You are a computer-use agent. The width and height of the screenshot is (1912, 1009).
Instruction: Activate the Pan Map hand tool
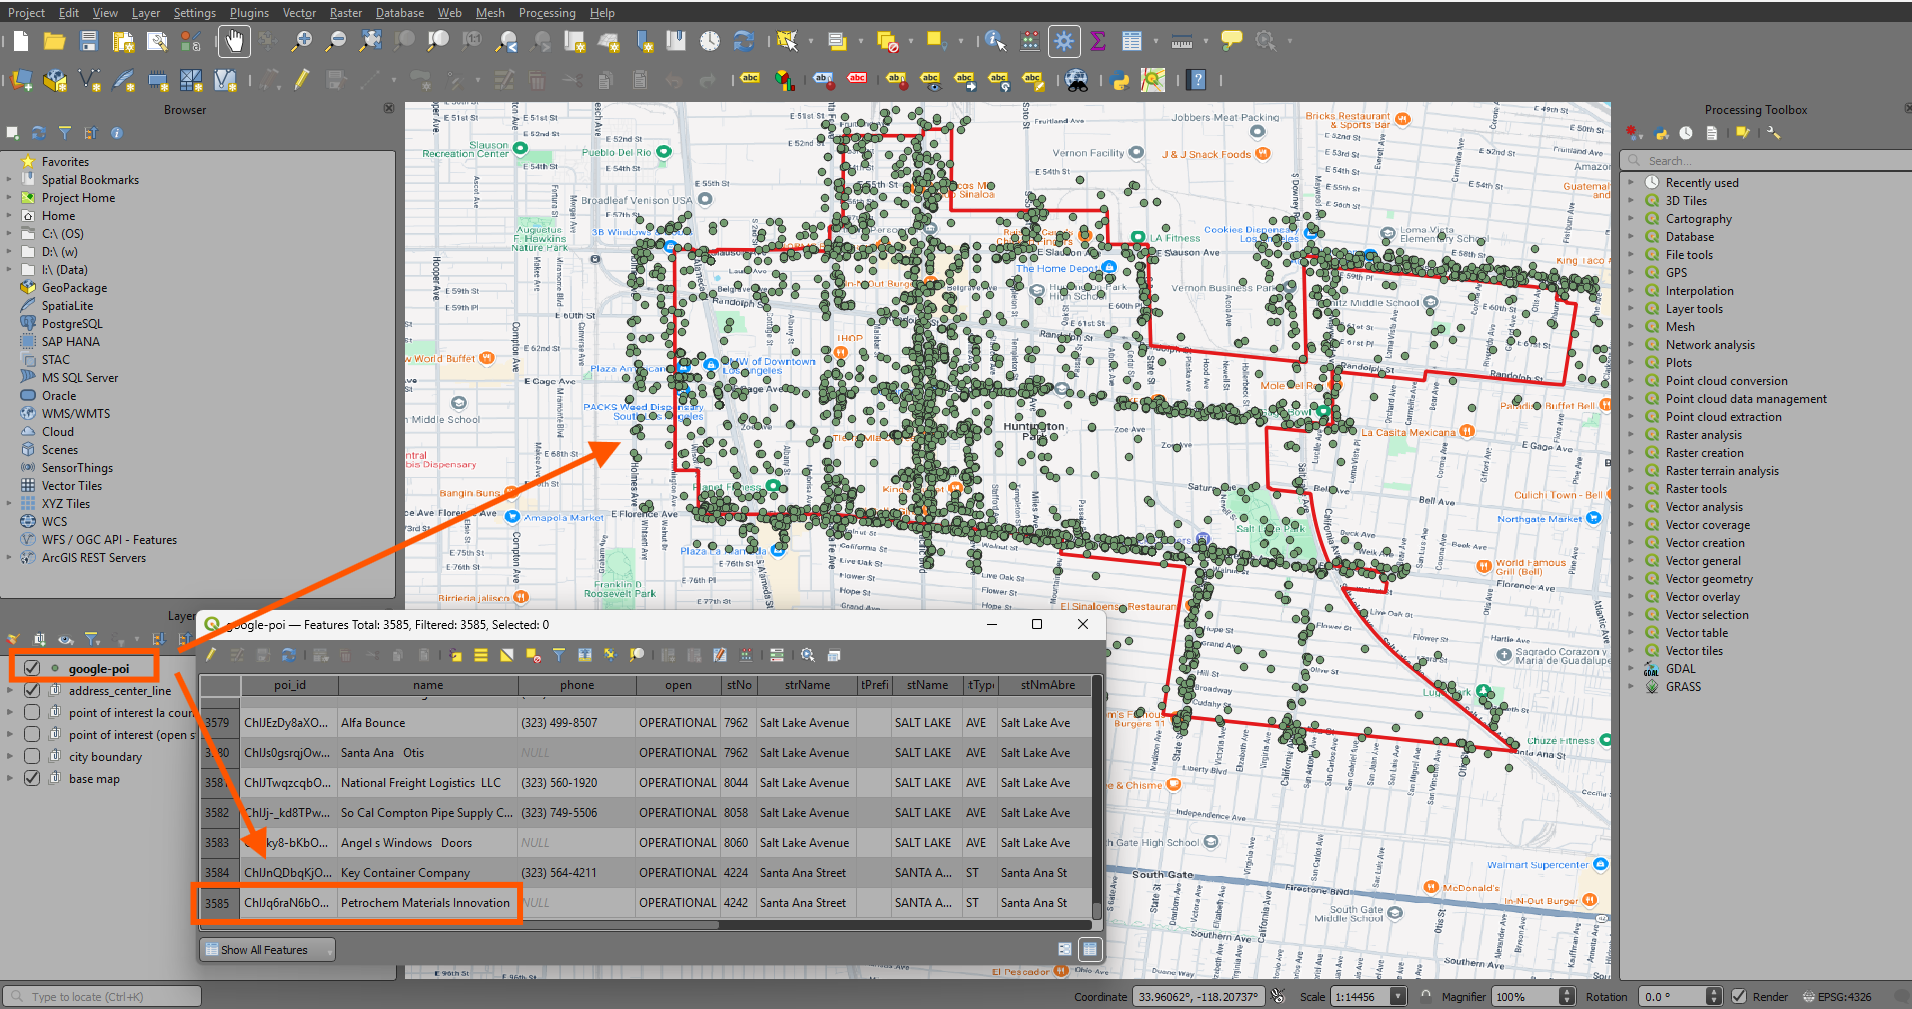pos(233,41)
